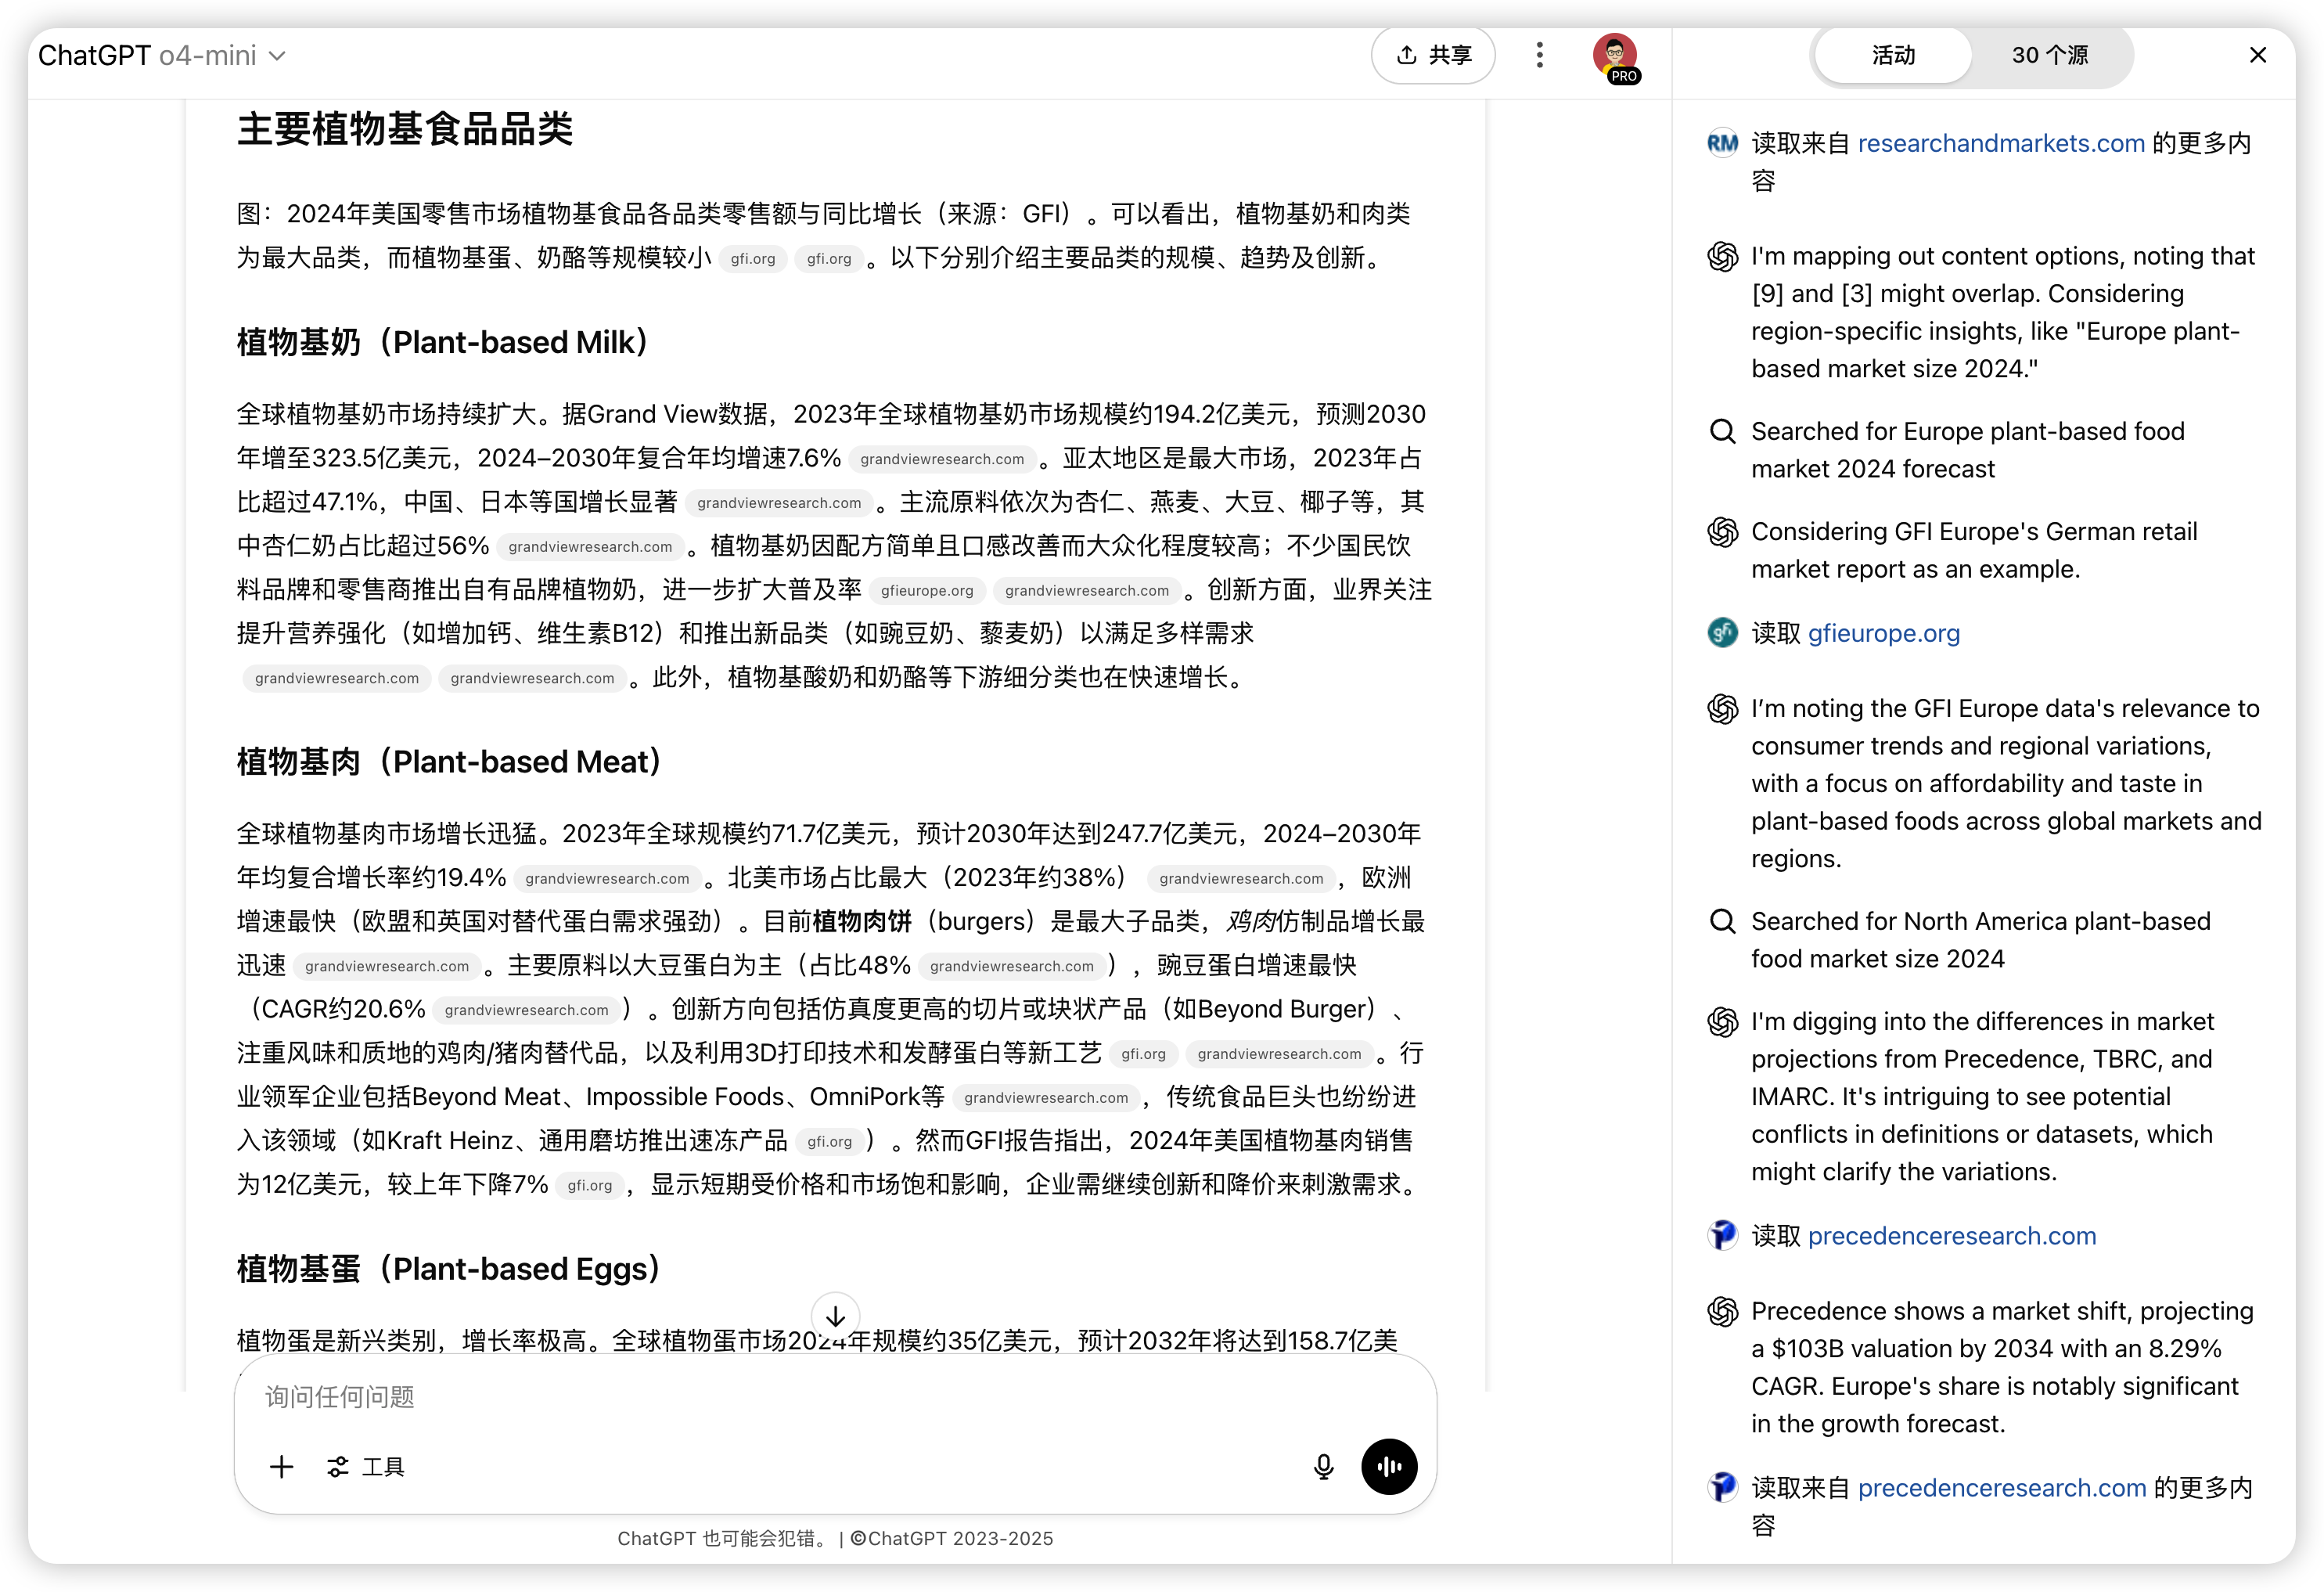Open gfi.org citation after 下降7%

pyautogui.click(x=590, y=1186)
